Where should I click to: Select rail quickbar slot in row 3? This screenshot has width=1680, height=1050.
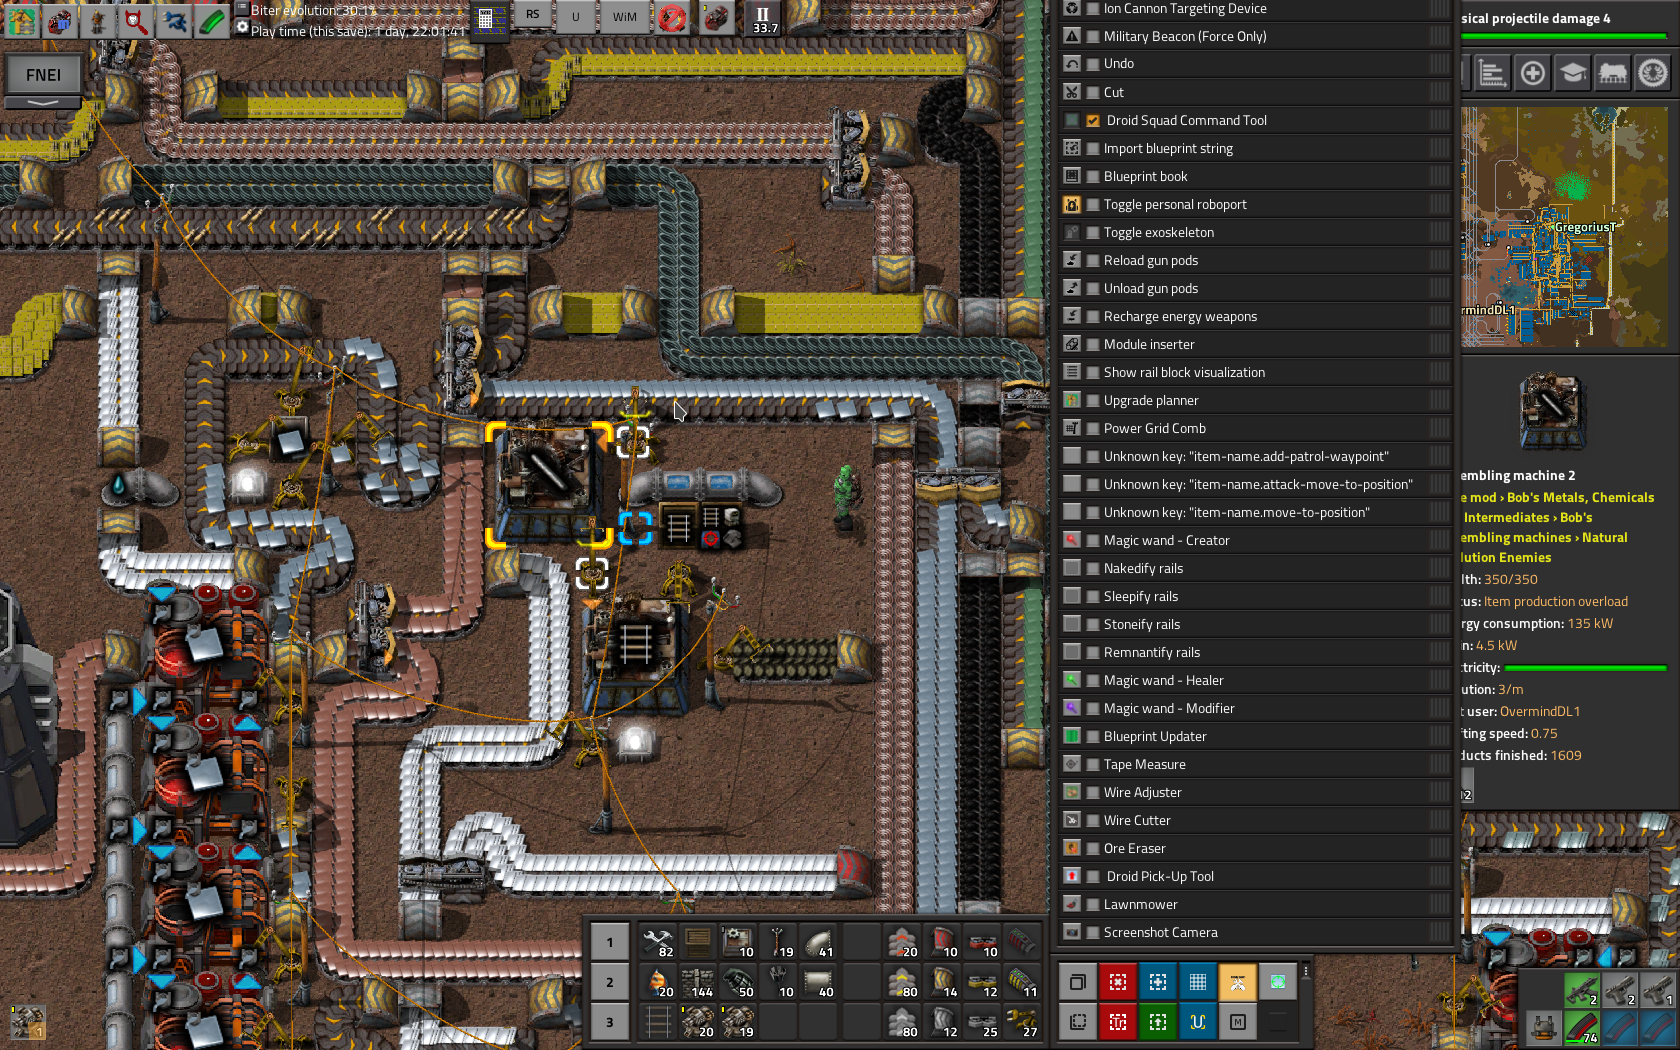[658, 1022]
